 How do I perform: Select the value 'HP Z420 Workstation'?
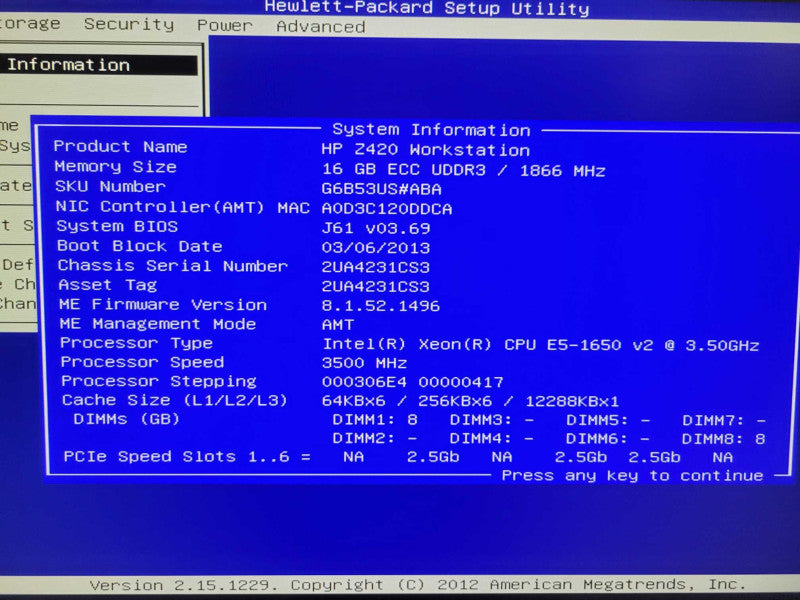pos(426,149)
